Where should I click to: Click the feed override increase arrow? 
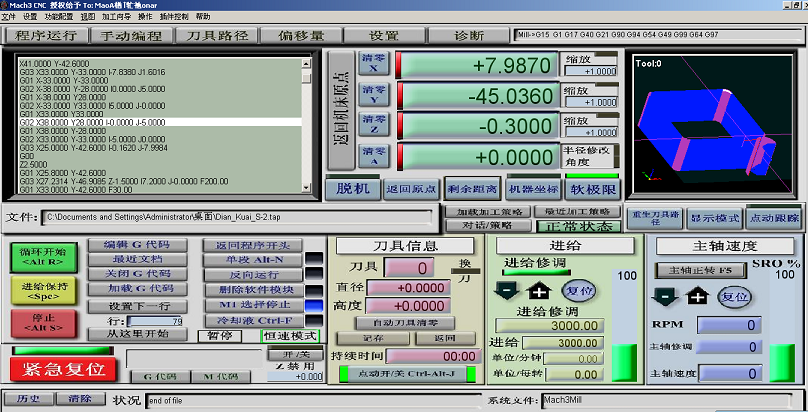[x=538, y=291]
